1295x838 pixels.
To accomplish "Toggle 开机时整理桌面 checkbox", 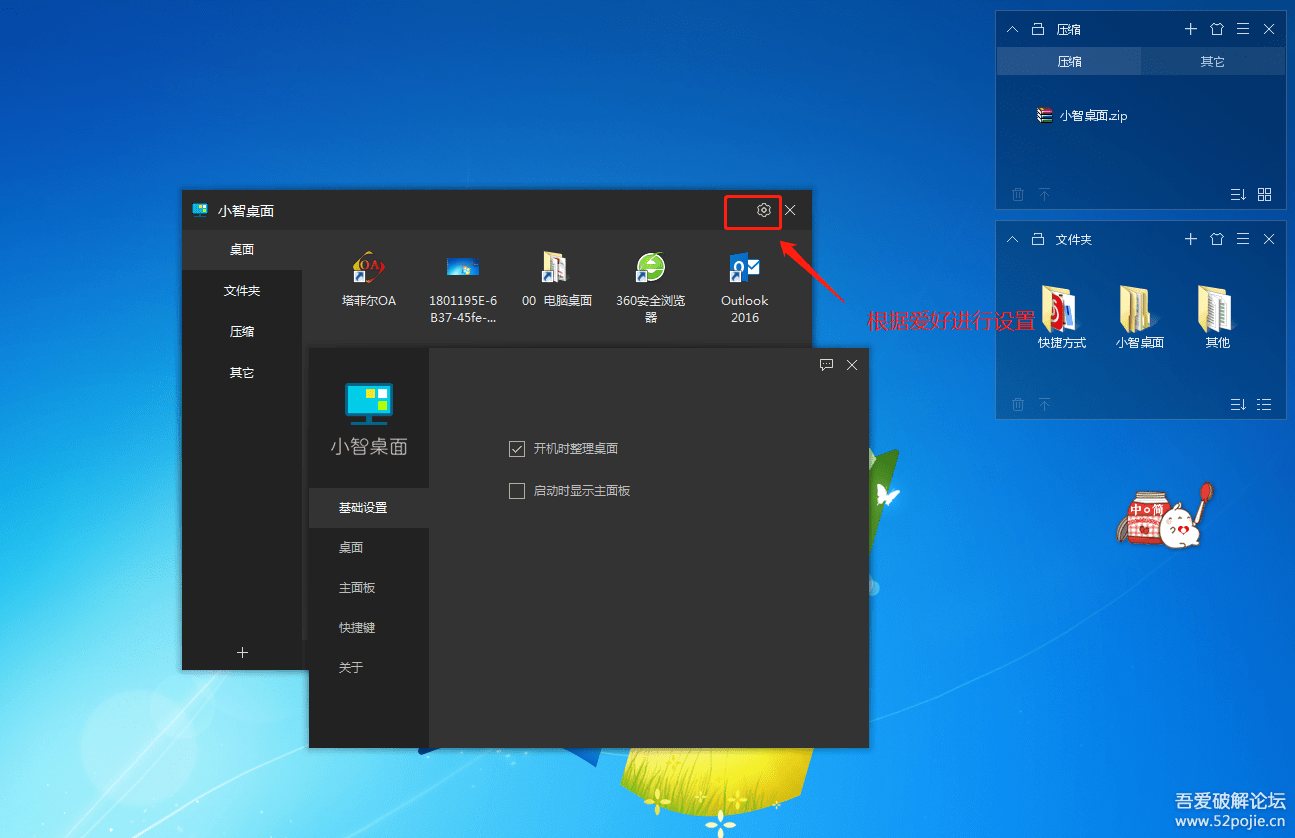I will (517, 449).
